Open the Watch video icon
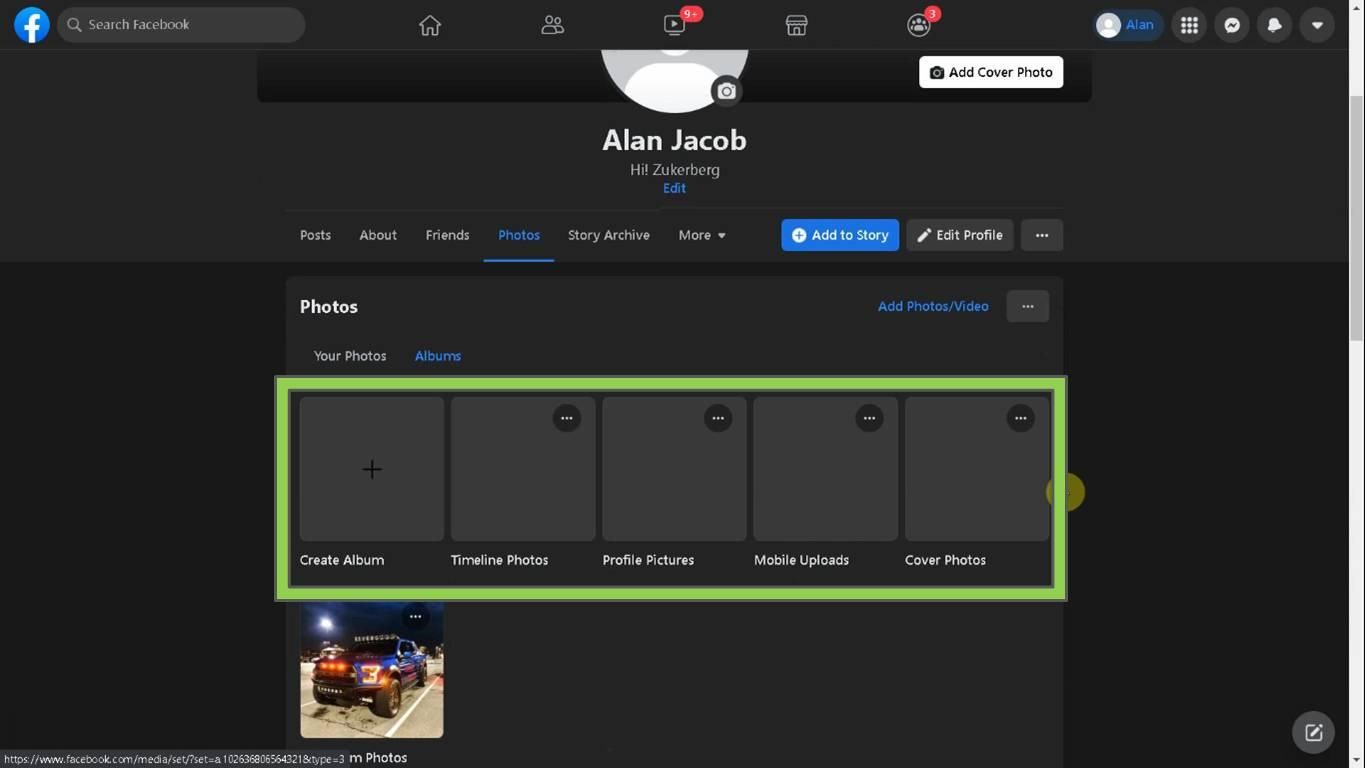The height and width of the screenshot is (768, 1365). 675,25
